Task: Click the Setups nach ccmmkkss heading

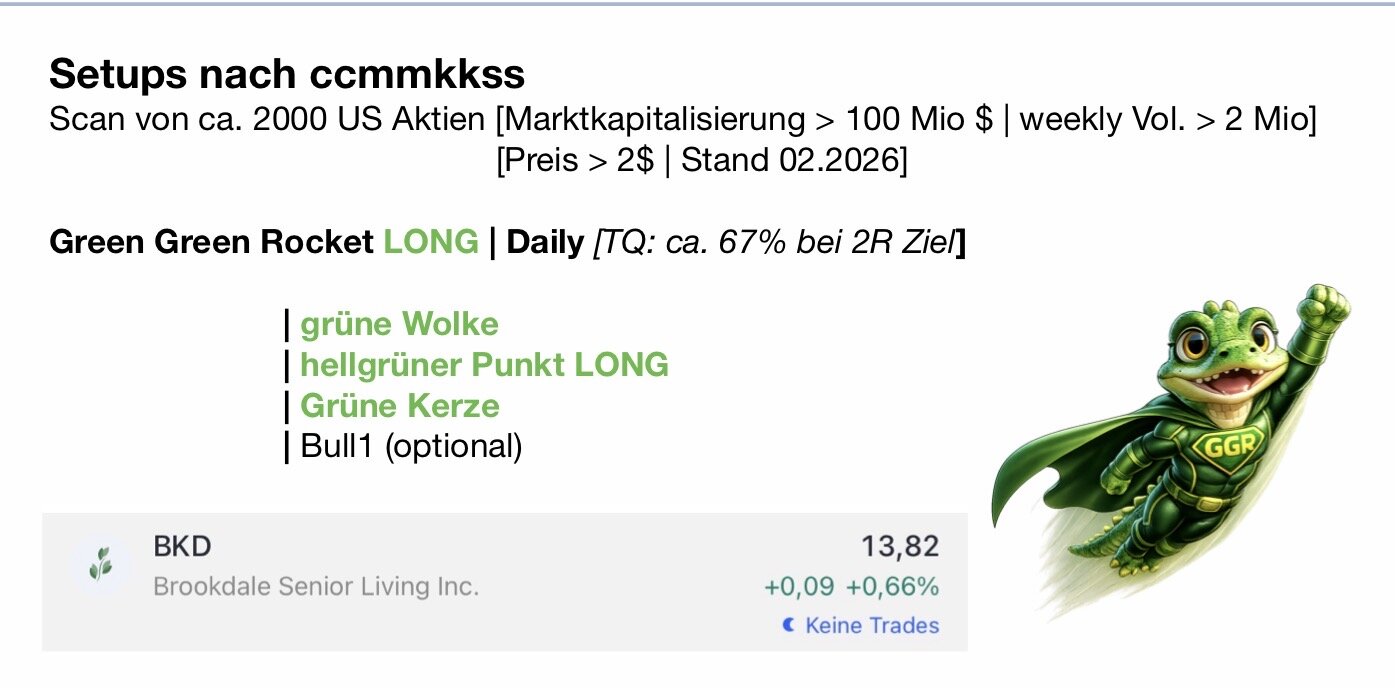Action: coord(287,73)
